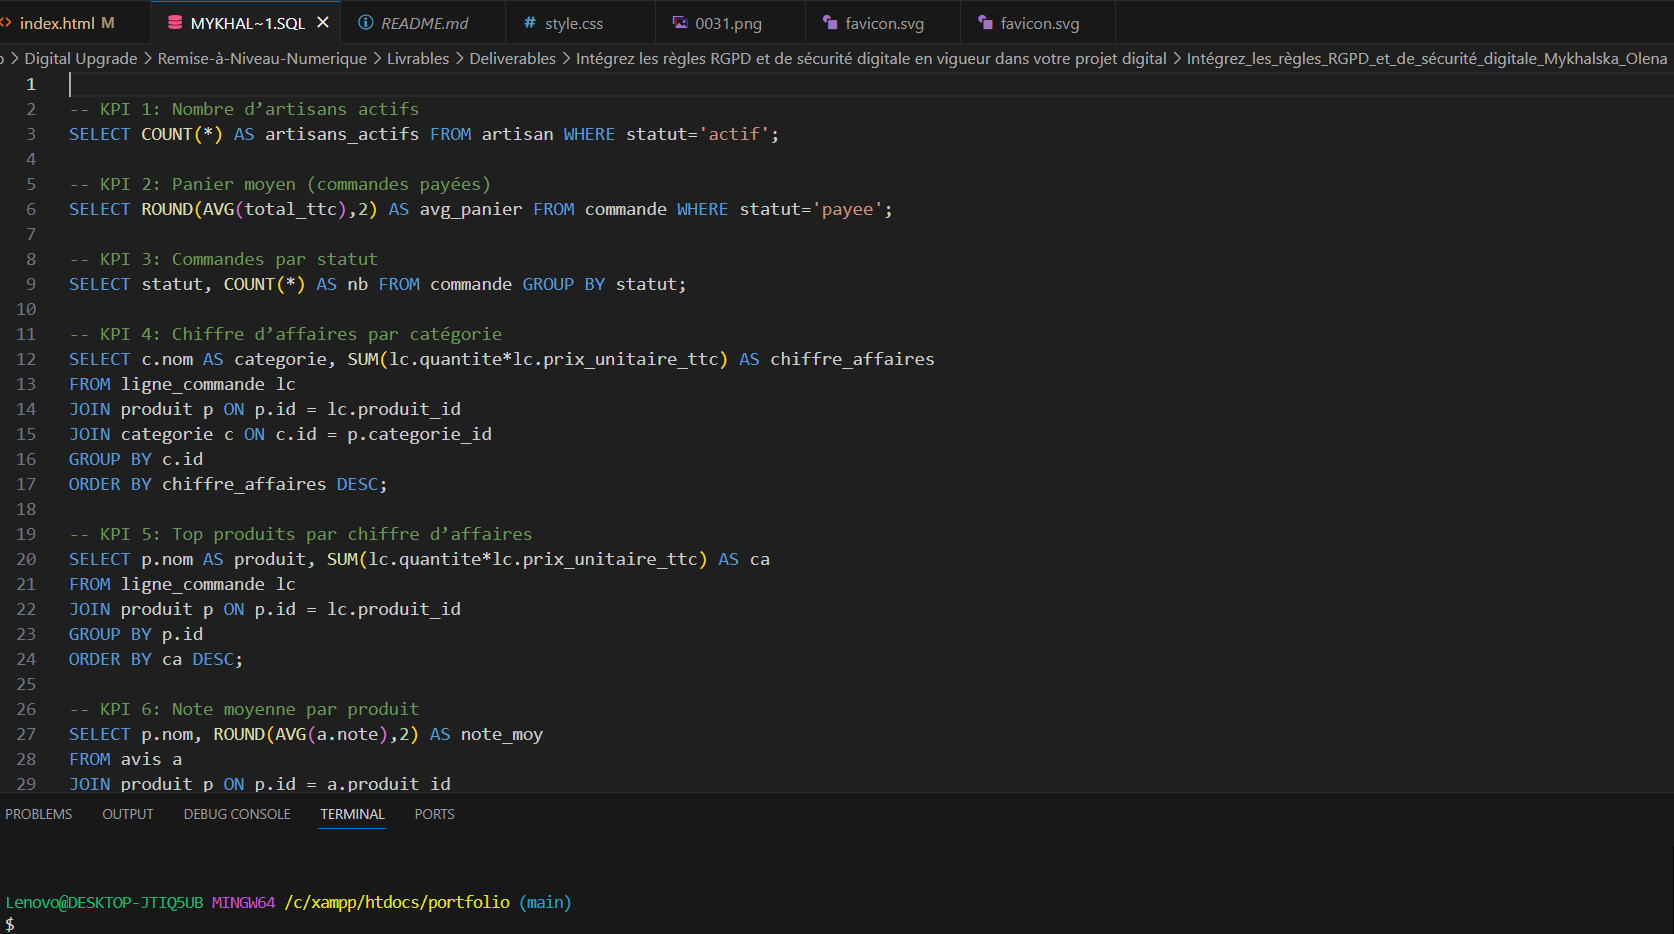The image size is (1674, 934).
Task: Switch to the README.md tab
Action: pyautogui.click(x=424, y=23)
